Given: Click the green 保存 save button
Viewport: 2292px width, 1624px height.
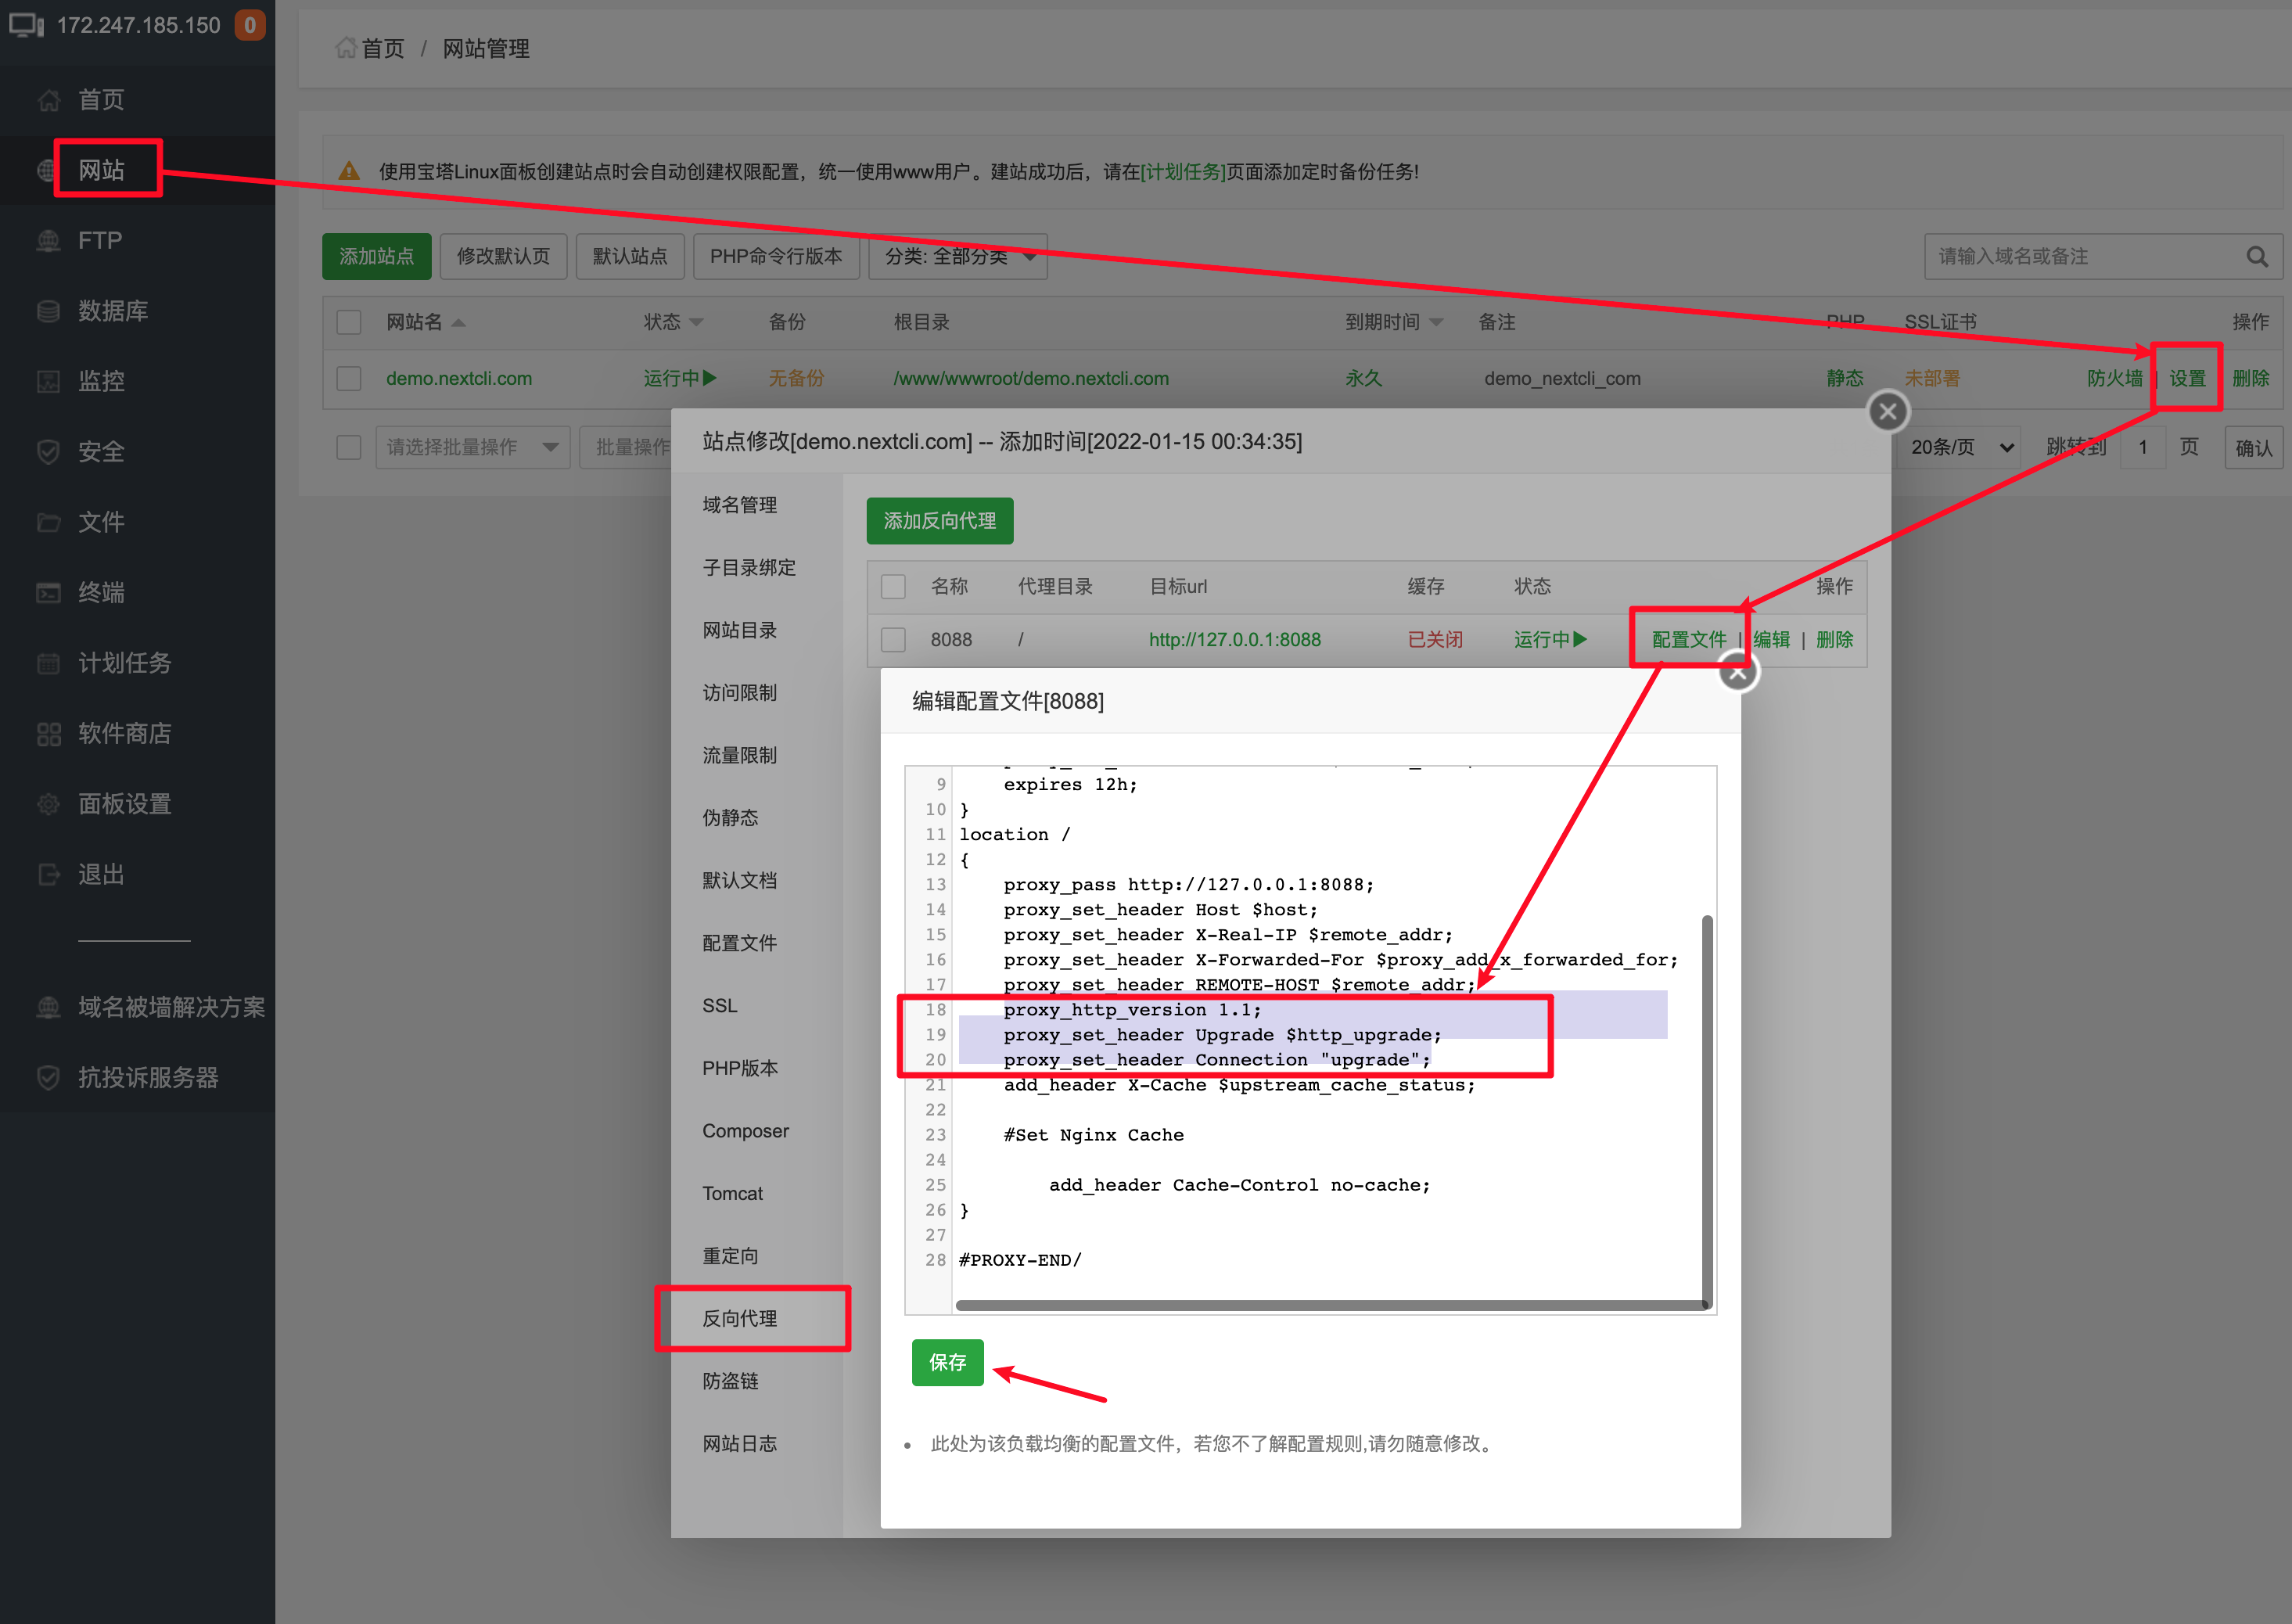Looking at the screenshot, I should coord(947,1363).
